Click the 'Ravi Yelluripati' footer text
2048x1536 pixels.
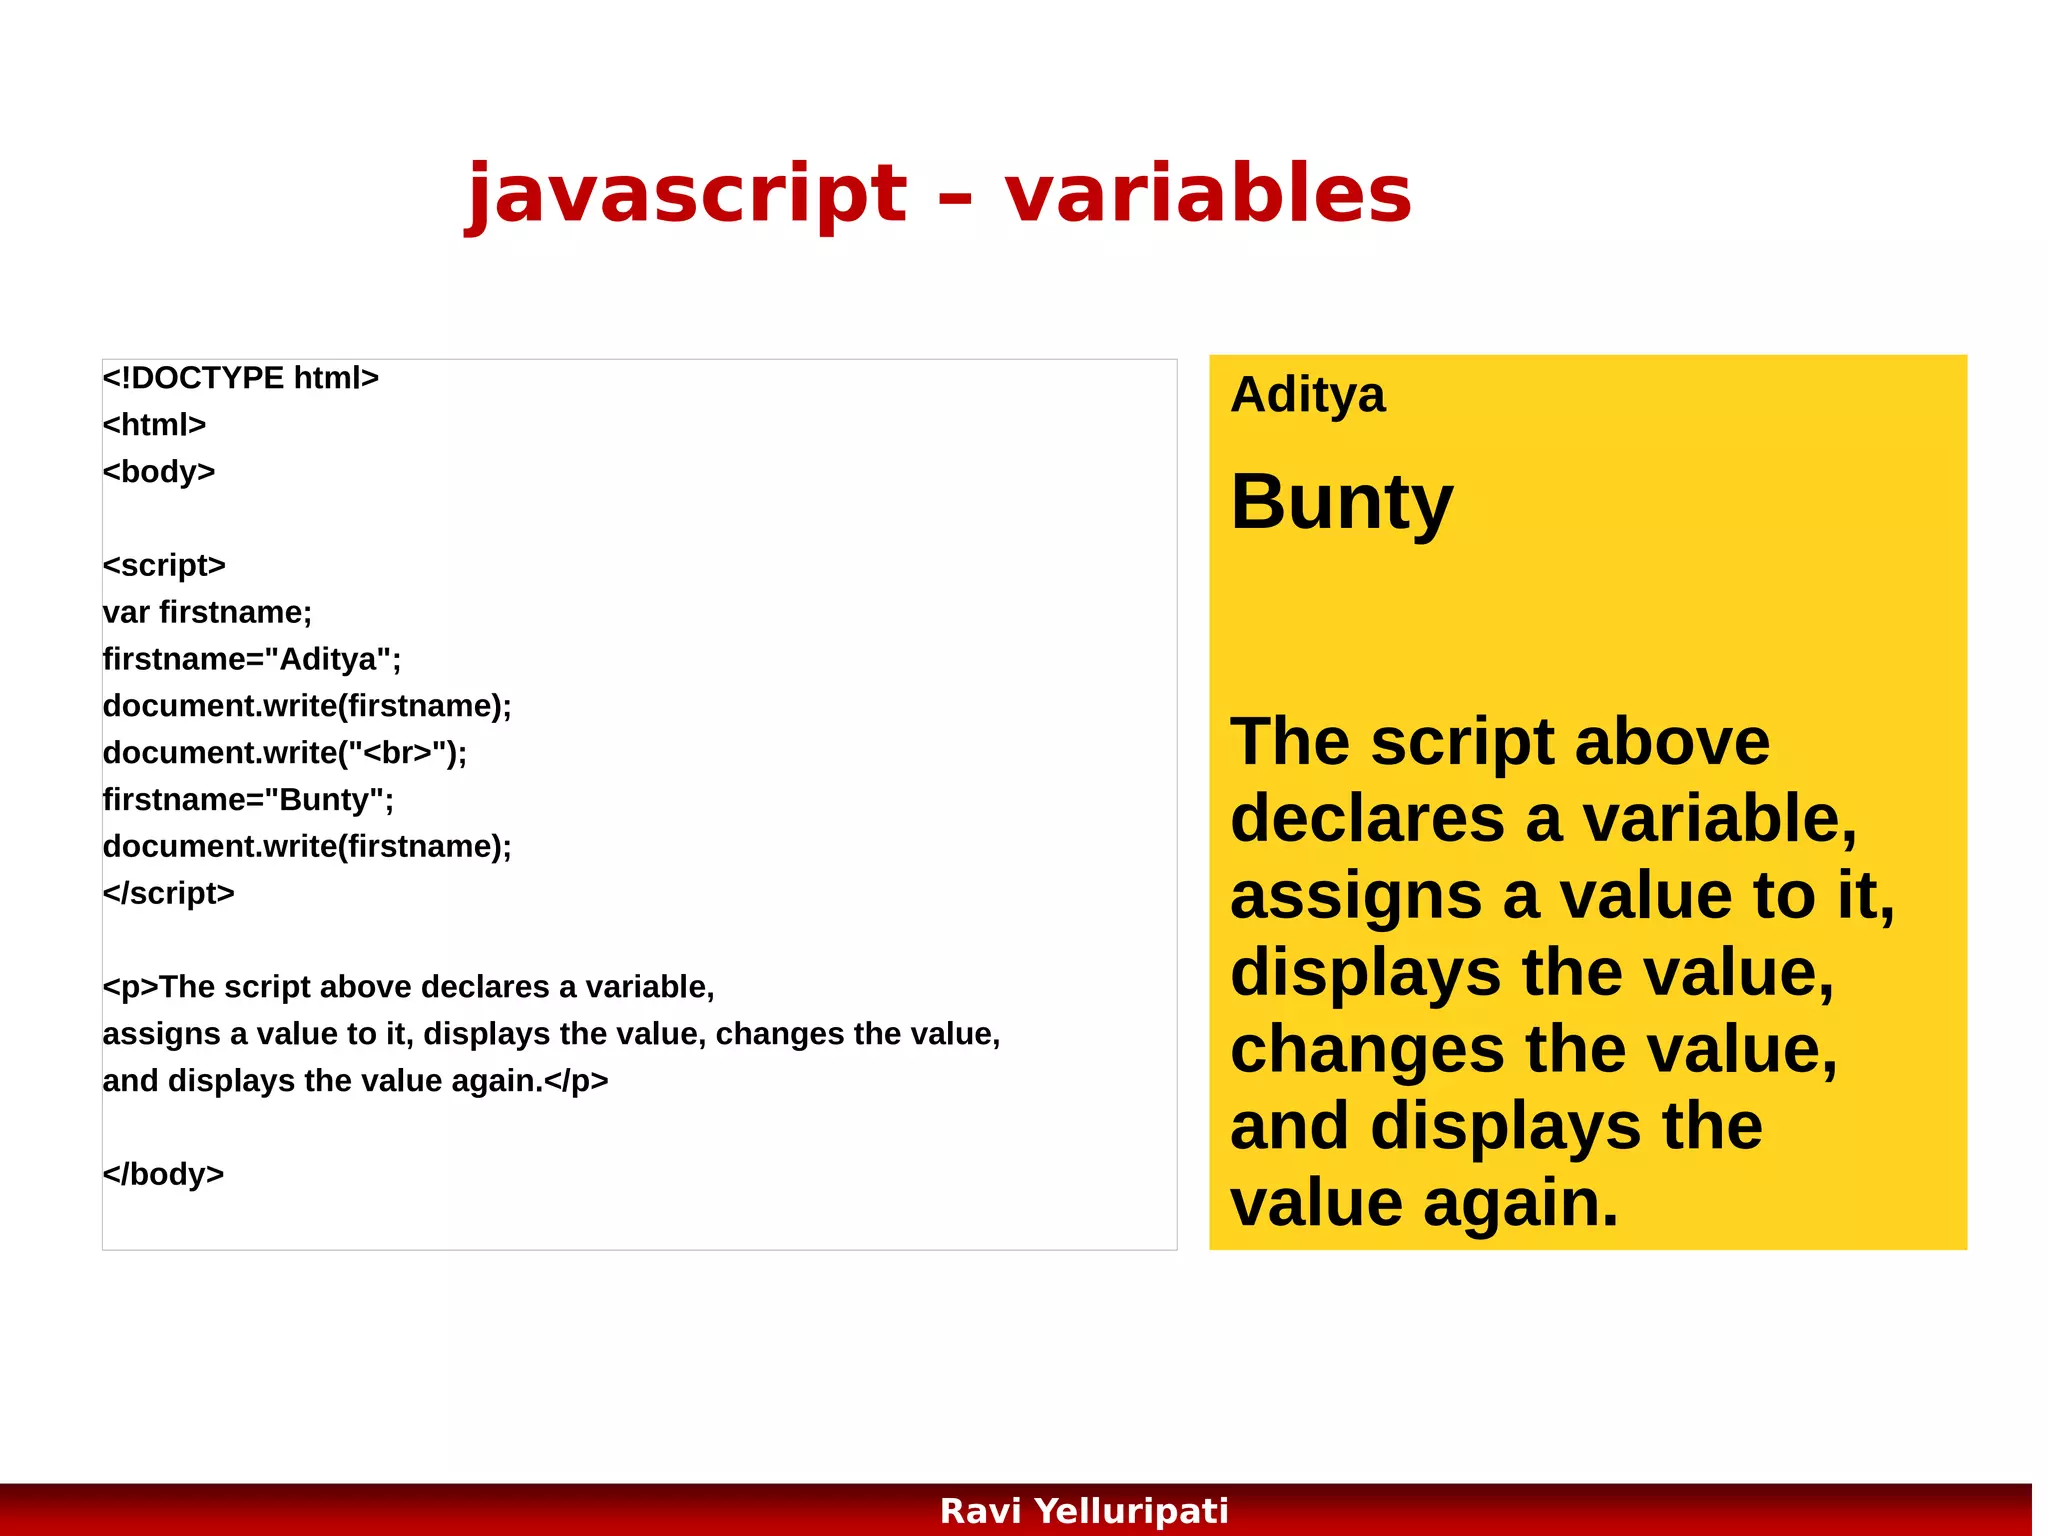point(1084,1511)
